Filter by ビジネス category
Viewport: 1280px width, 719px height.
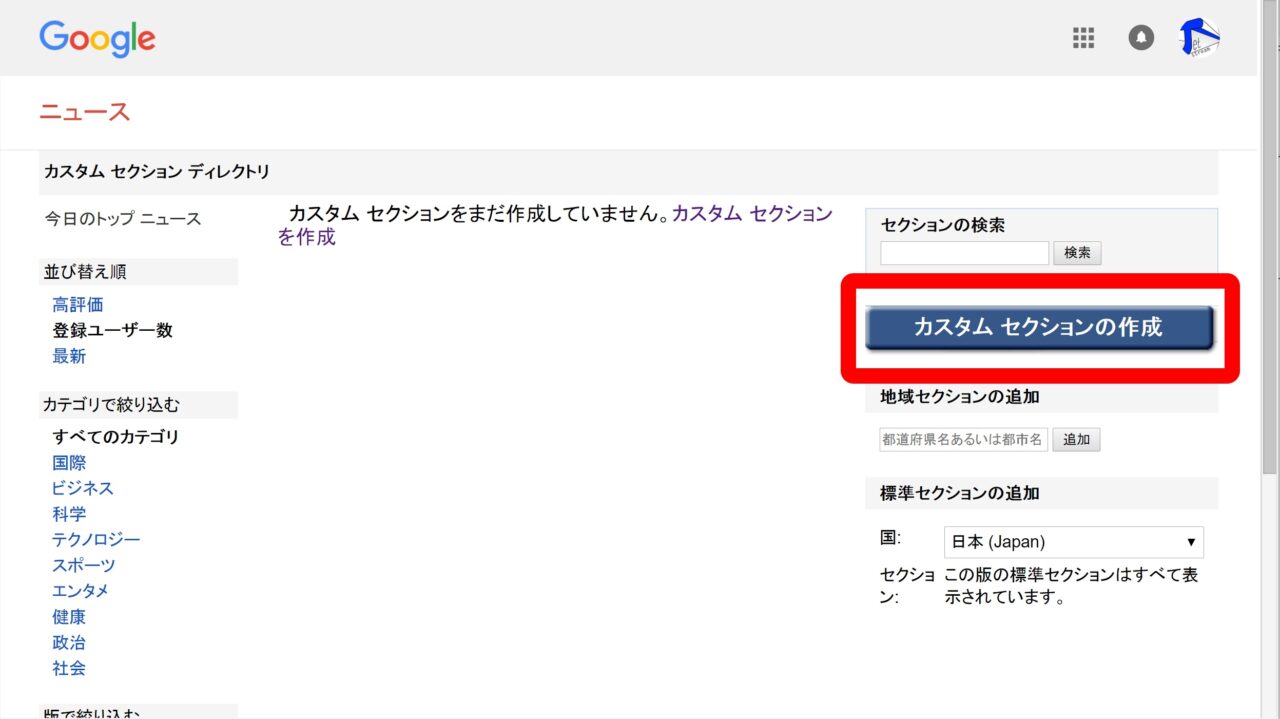(x=83, y=488)
